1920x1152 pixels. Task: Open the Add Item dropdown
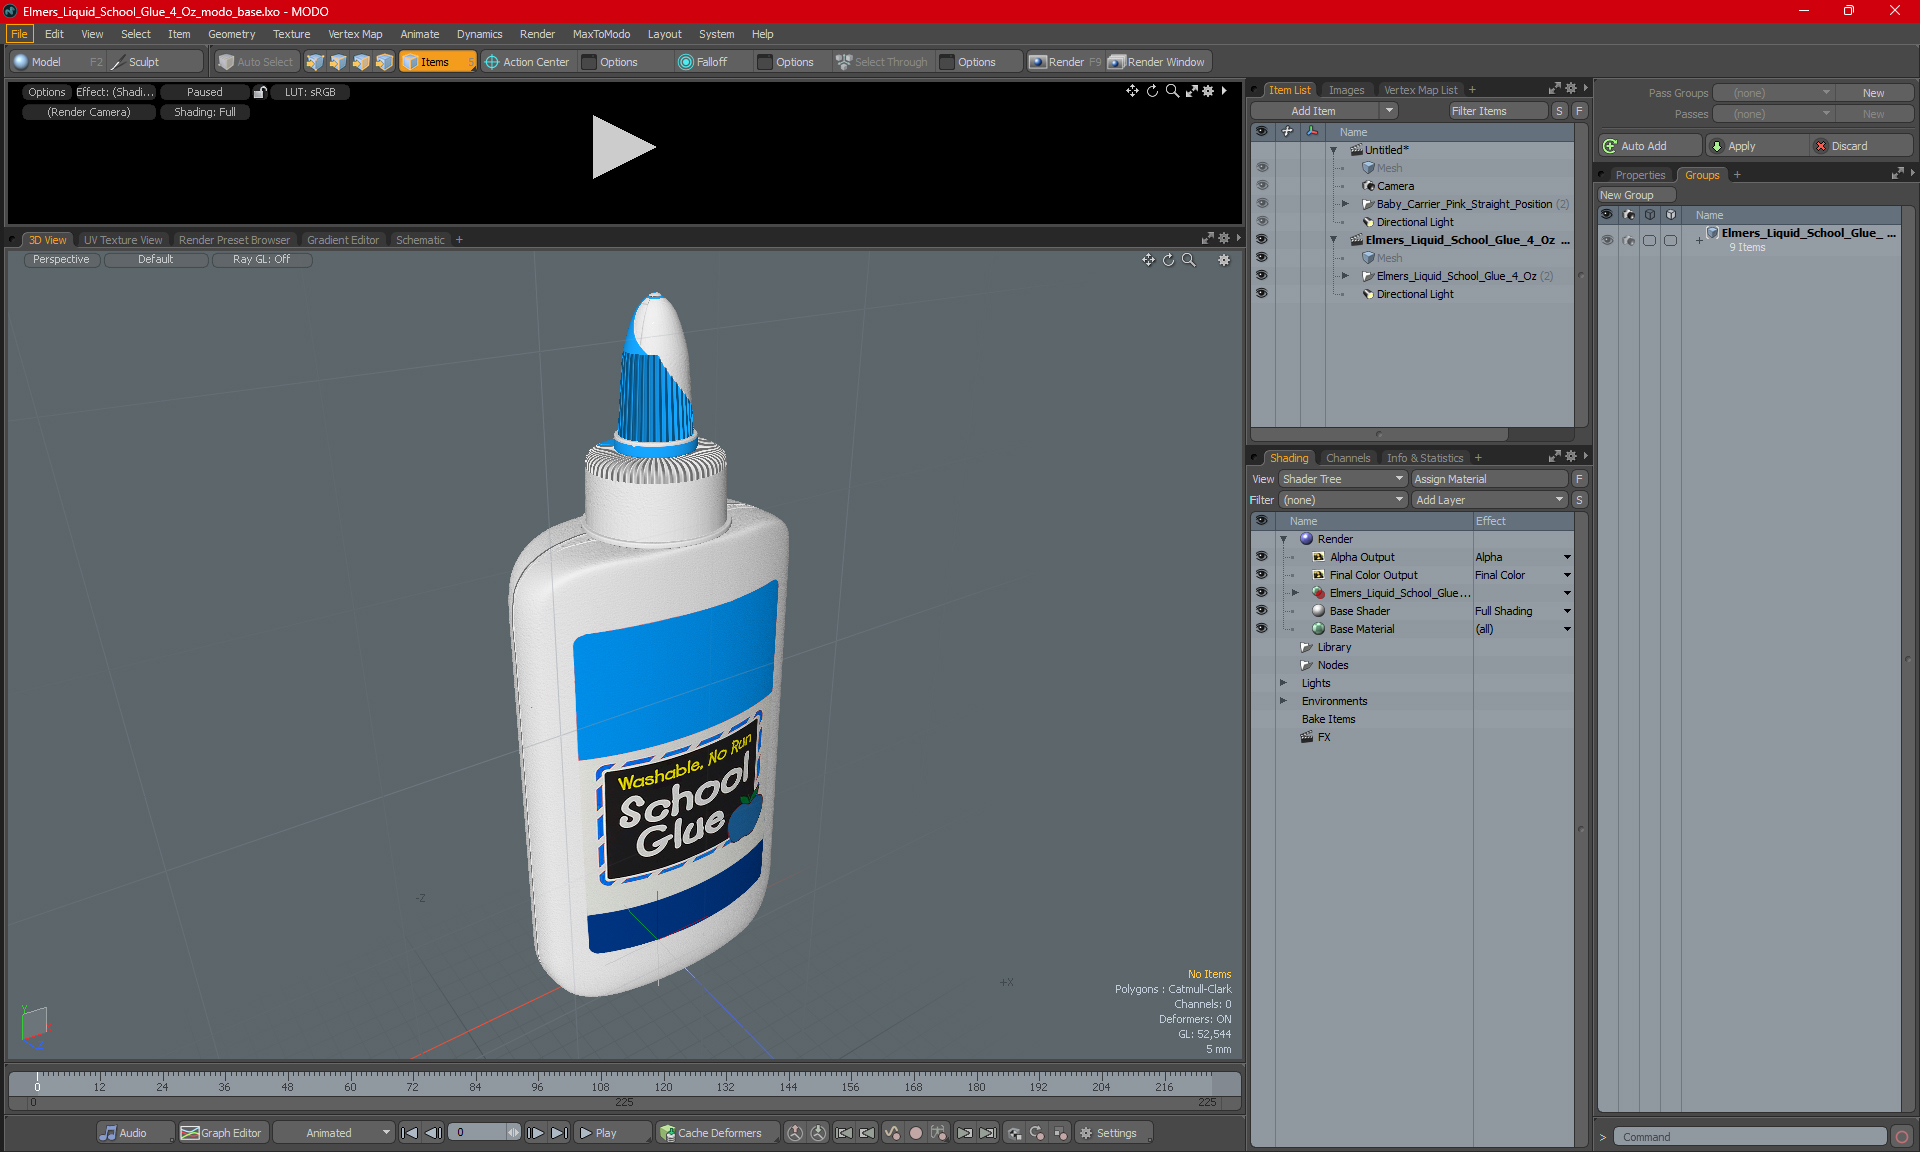click(1323, 111)
